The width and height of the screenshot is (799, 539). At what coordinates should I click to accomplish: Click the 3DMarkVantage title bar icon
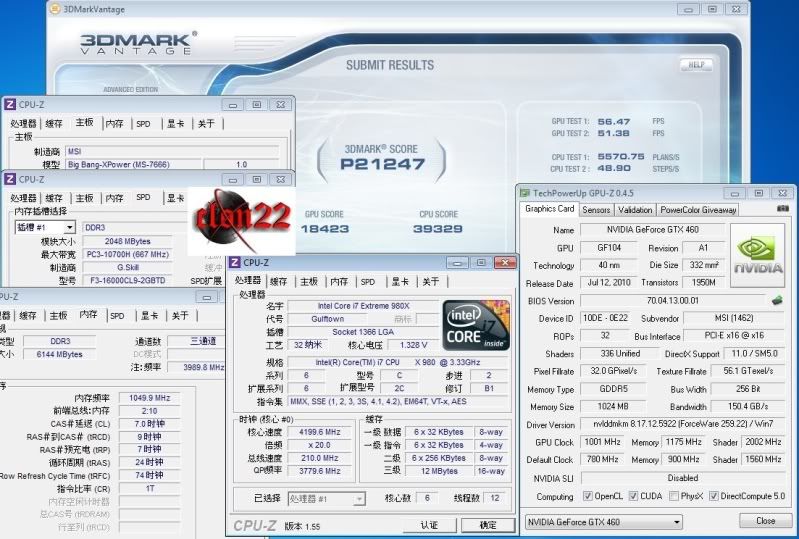click(x=55, y=9)
